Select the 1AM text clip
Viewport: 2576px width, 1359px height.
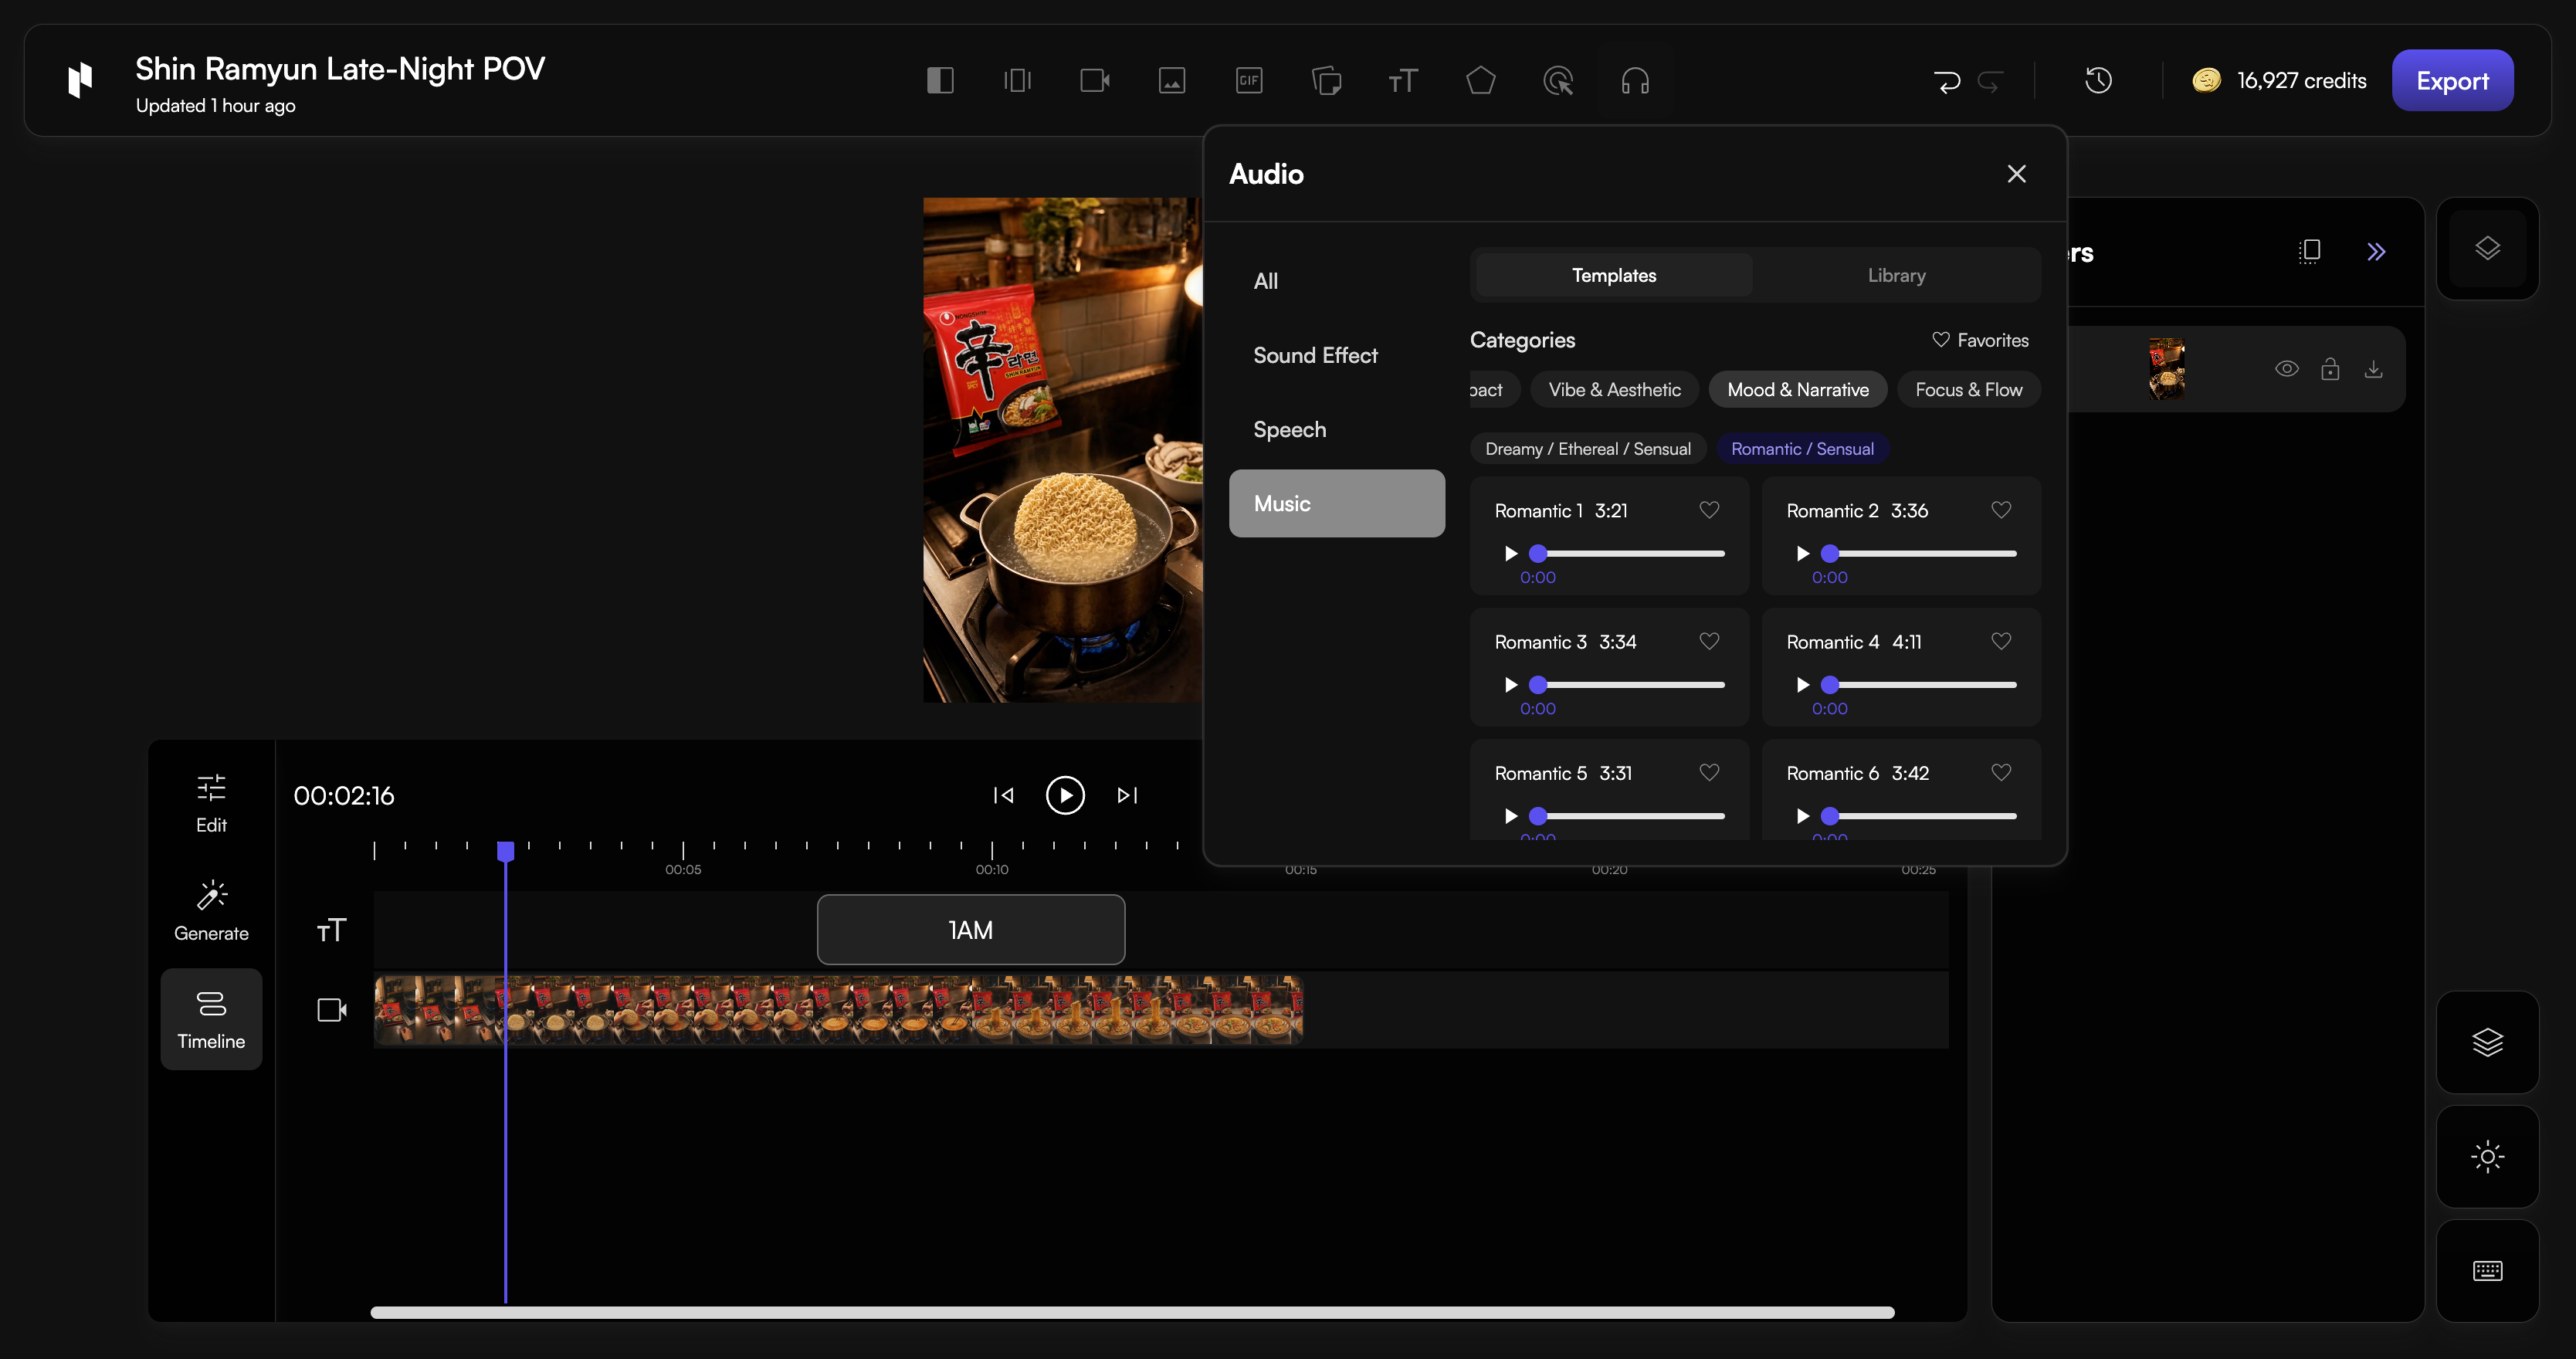coord(970,930)
